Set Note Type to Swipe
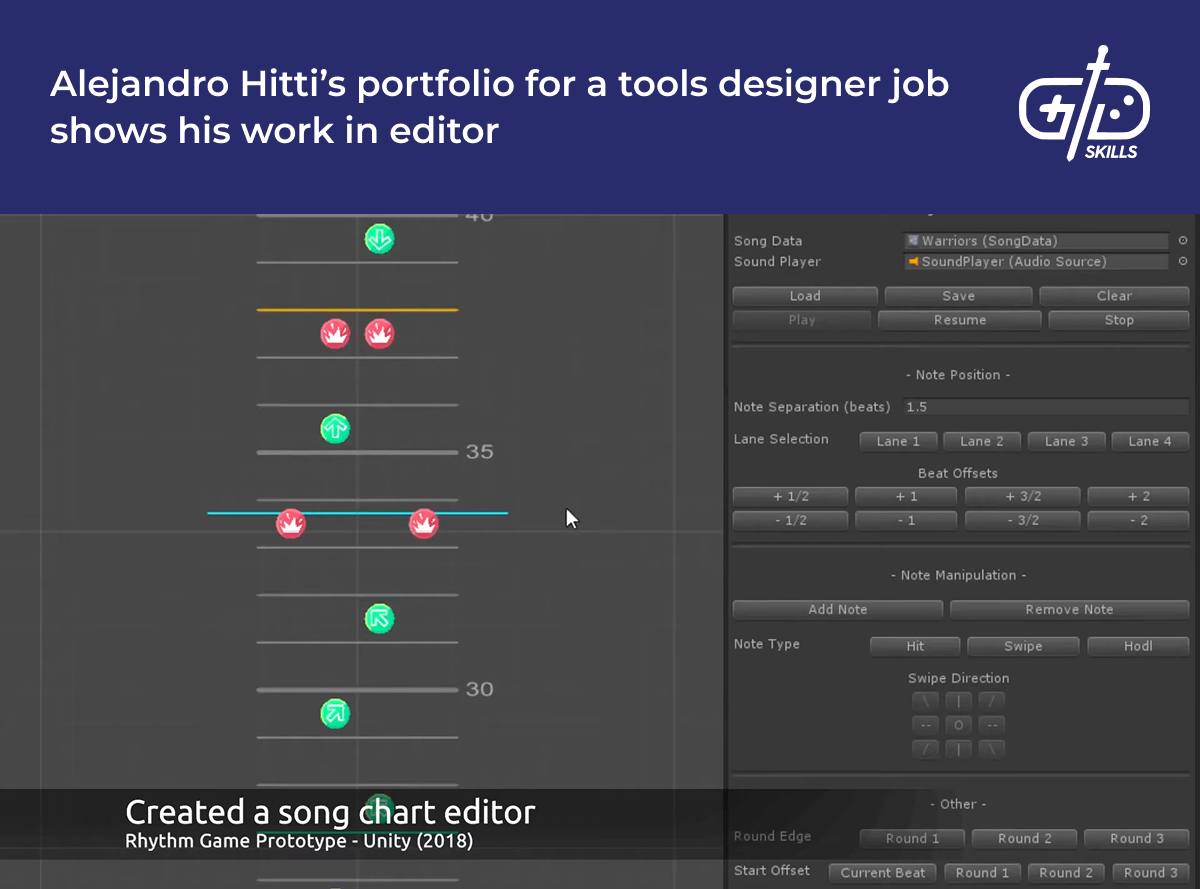 1022,646
